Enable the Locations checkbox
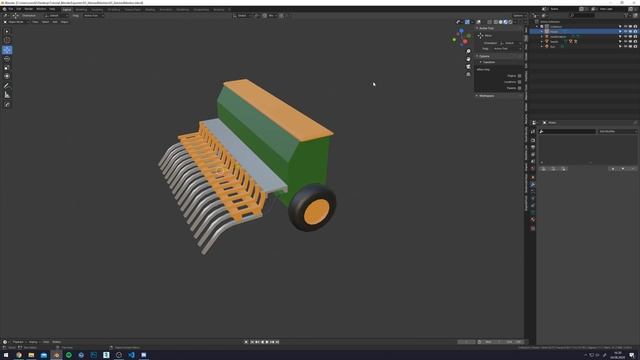The width and height of the screenshot is (640, 360). [519, 82]
